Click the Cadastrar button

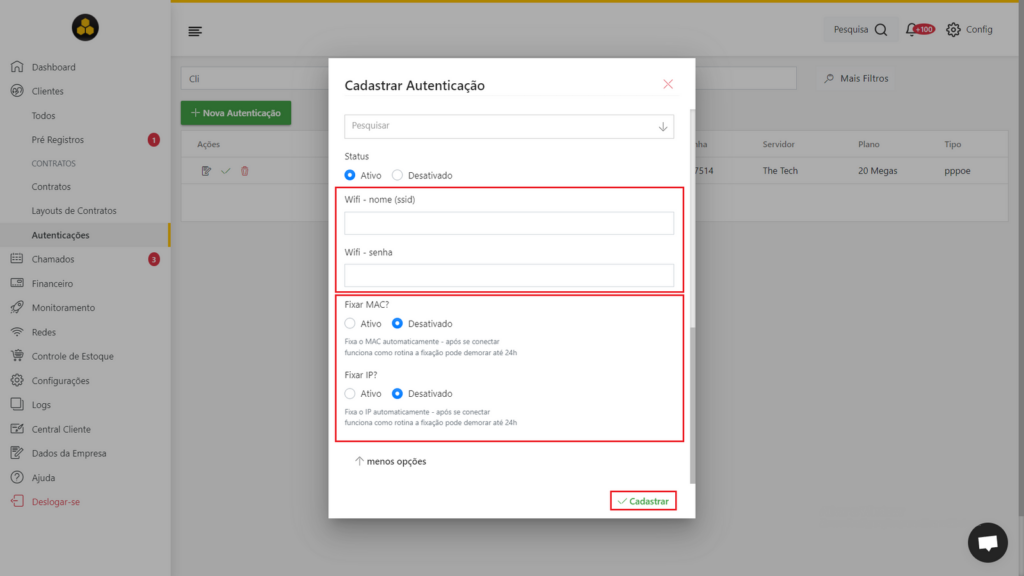click(x=643, y=501)
